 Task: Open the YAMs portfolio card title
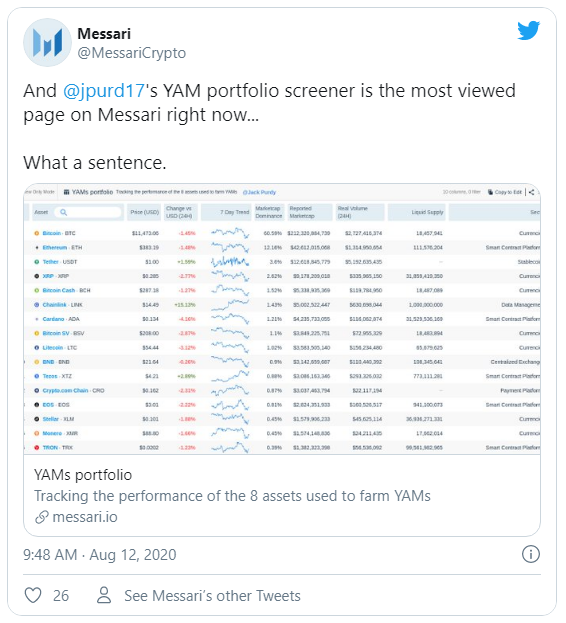pos(83,475)
